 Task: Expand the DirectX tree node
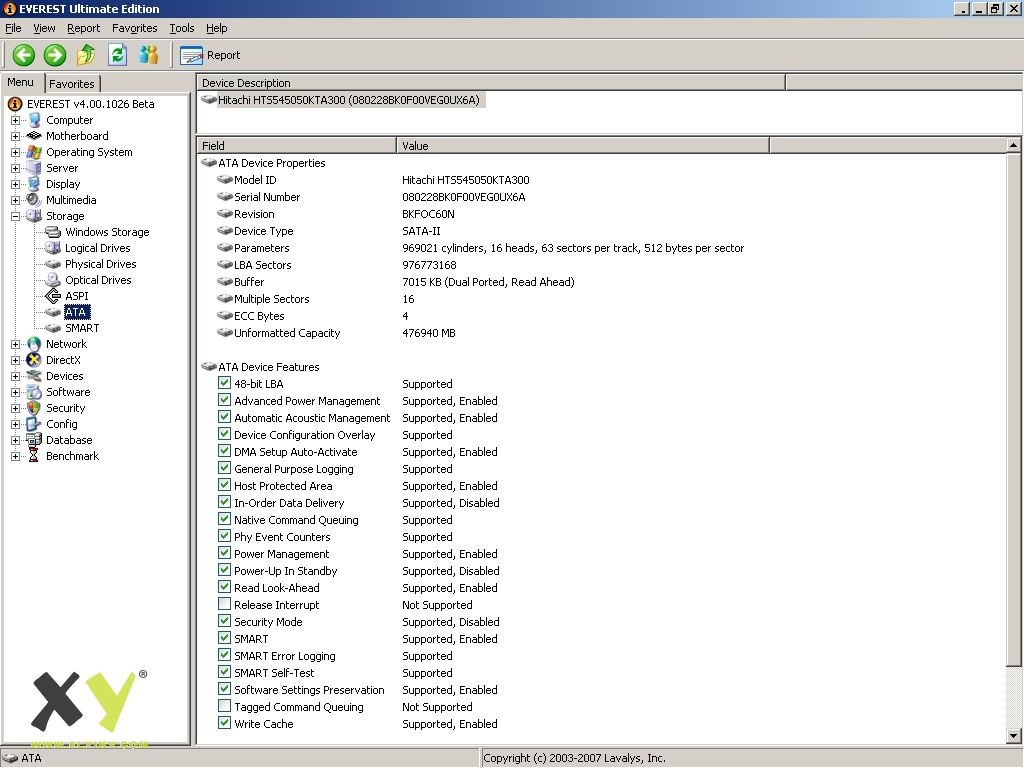(15, 360)
